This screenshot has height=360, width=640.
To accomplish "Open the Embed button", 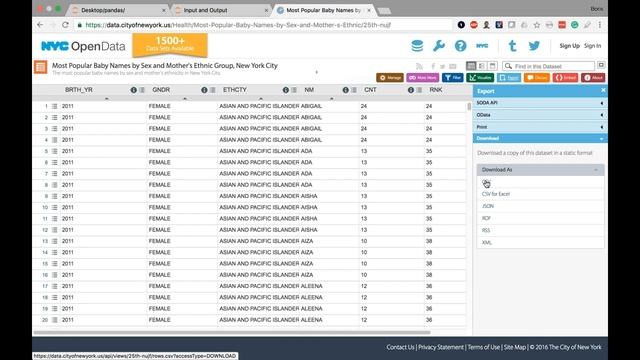I will [565, 78].
